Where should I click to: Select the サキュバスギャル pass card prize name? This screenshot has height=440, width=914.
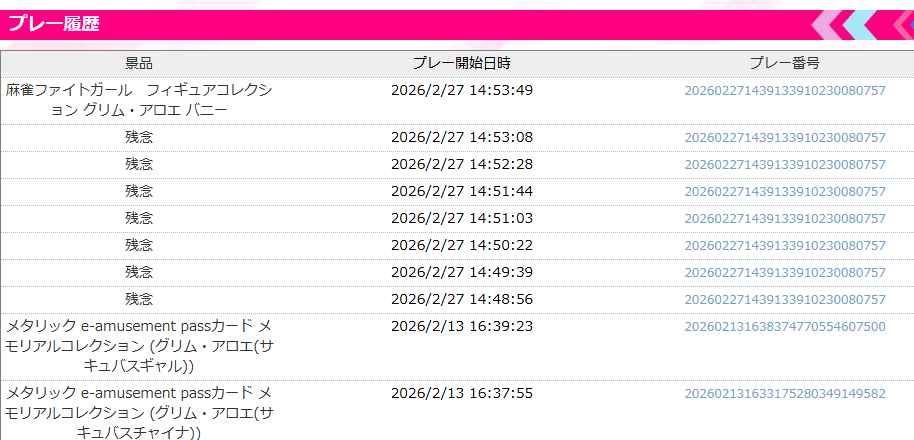click(x=139, y=346)
